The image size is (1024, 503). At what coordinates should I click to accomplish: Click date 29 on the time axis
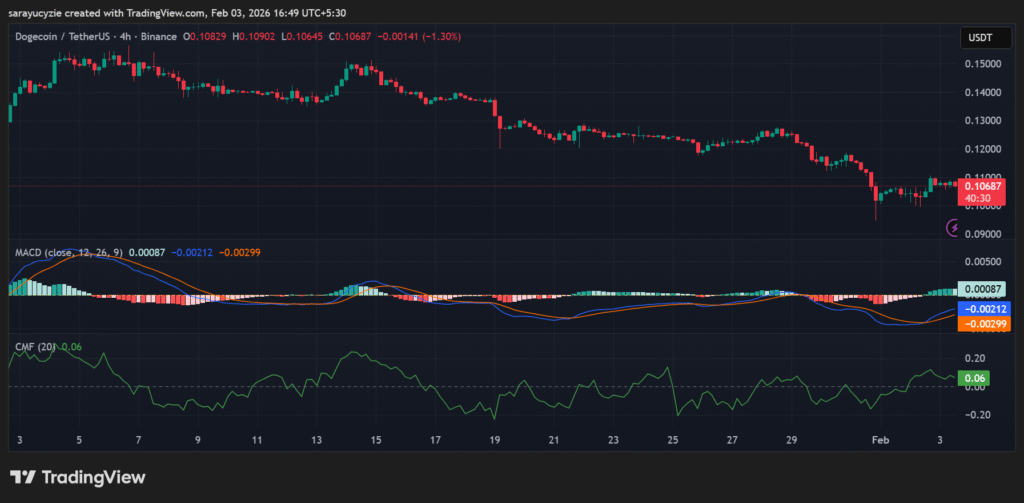pos(792,440)
